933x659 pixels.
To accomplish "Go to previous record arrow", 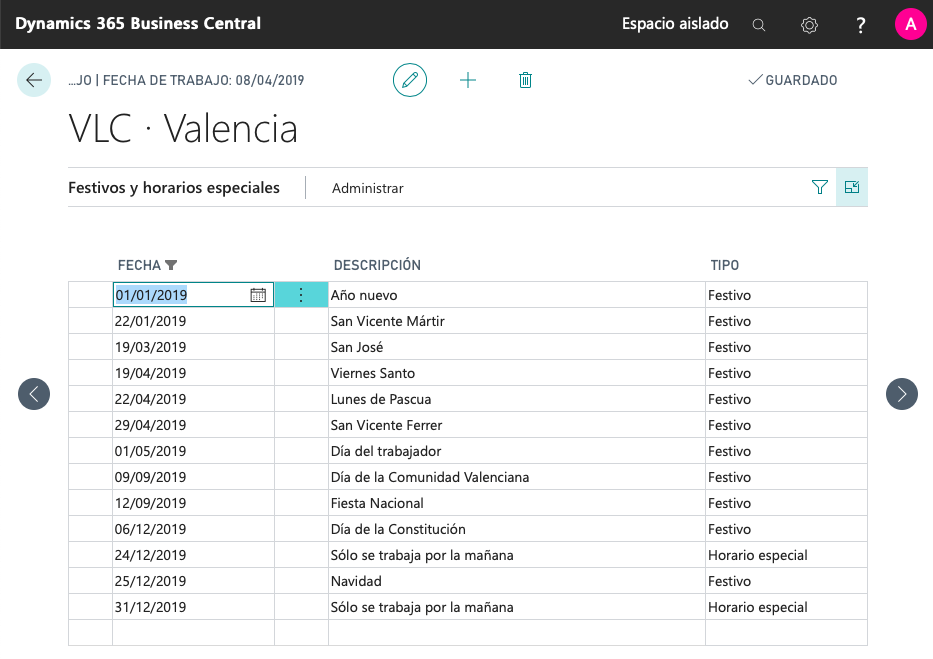I will click(x=34, y=394).
